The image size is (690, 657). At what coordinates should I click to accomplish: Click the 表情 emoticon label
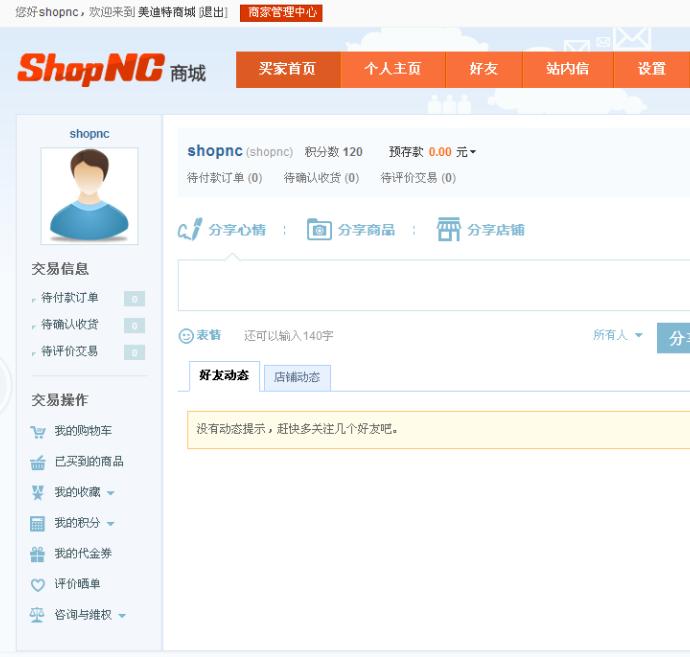[209, 335]
